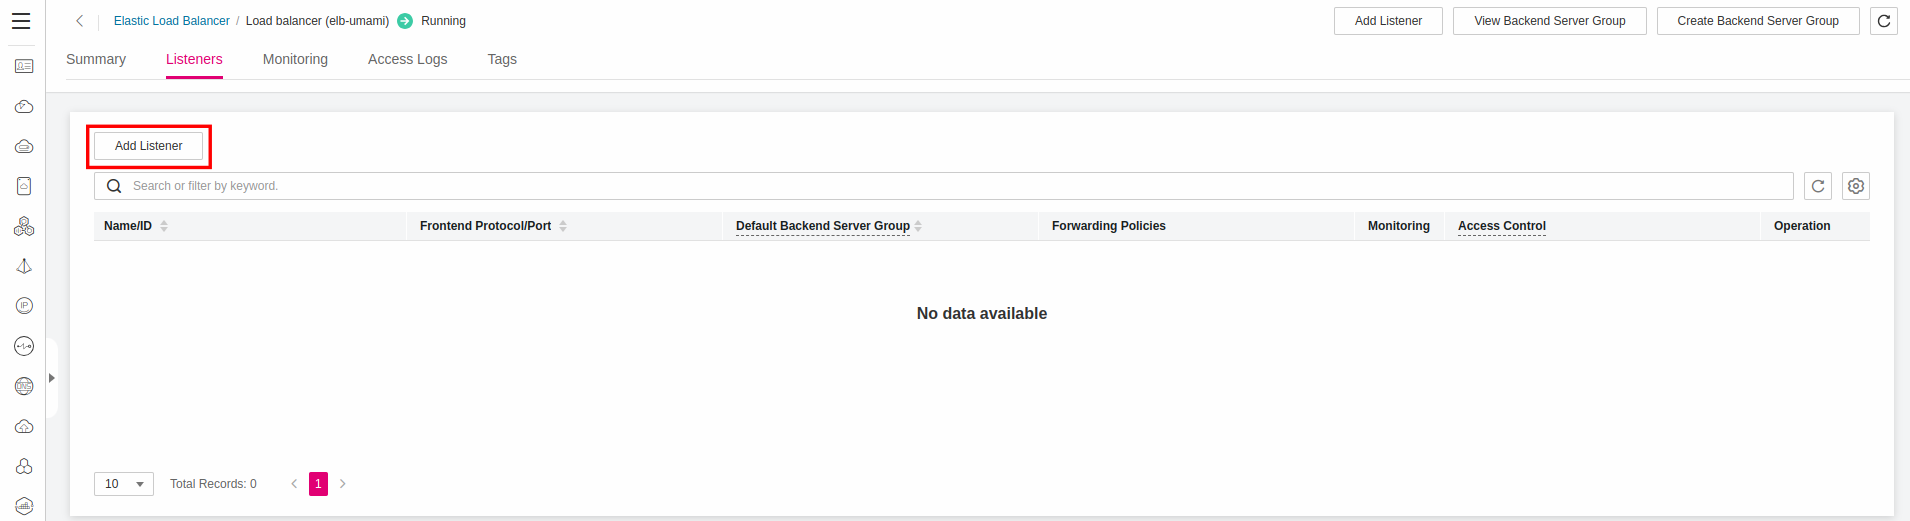
Task: Open the sidebar sailboat-shaped icon
Action: (24, 266)
